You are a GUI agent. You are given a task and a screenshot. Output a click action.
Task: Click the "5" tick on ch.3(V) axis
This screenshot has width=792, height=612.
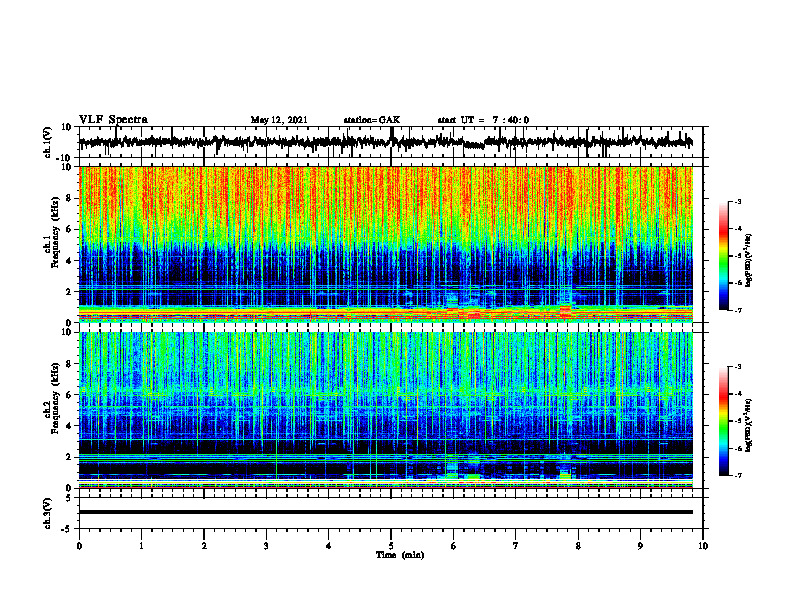pyautogui.click(x=69, y=498)
